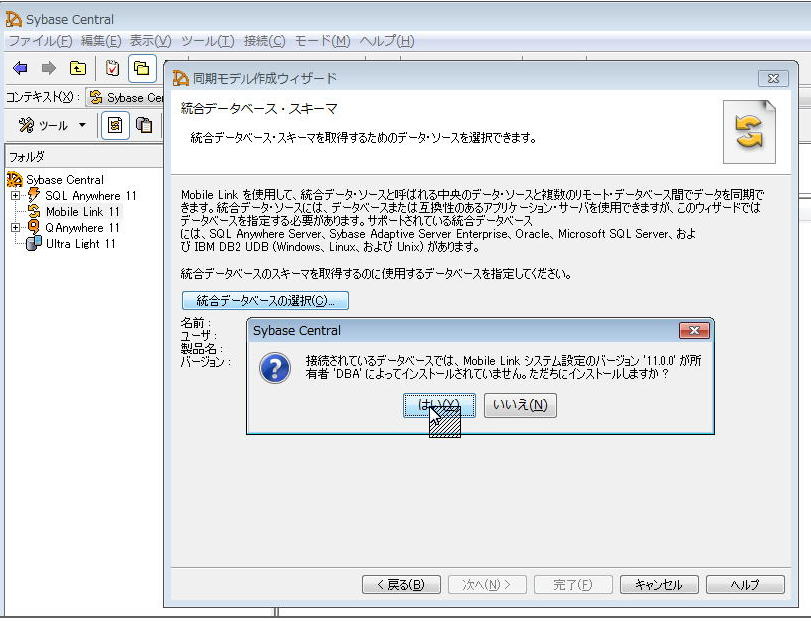Select Mobile Link 11 in folder tree
The width and height of the screenshot is (811, 621).
pyautogui.click(x=82, y=212)
